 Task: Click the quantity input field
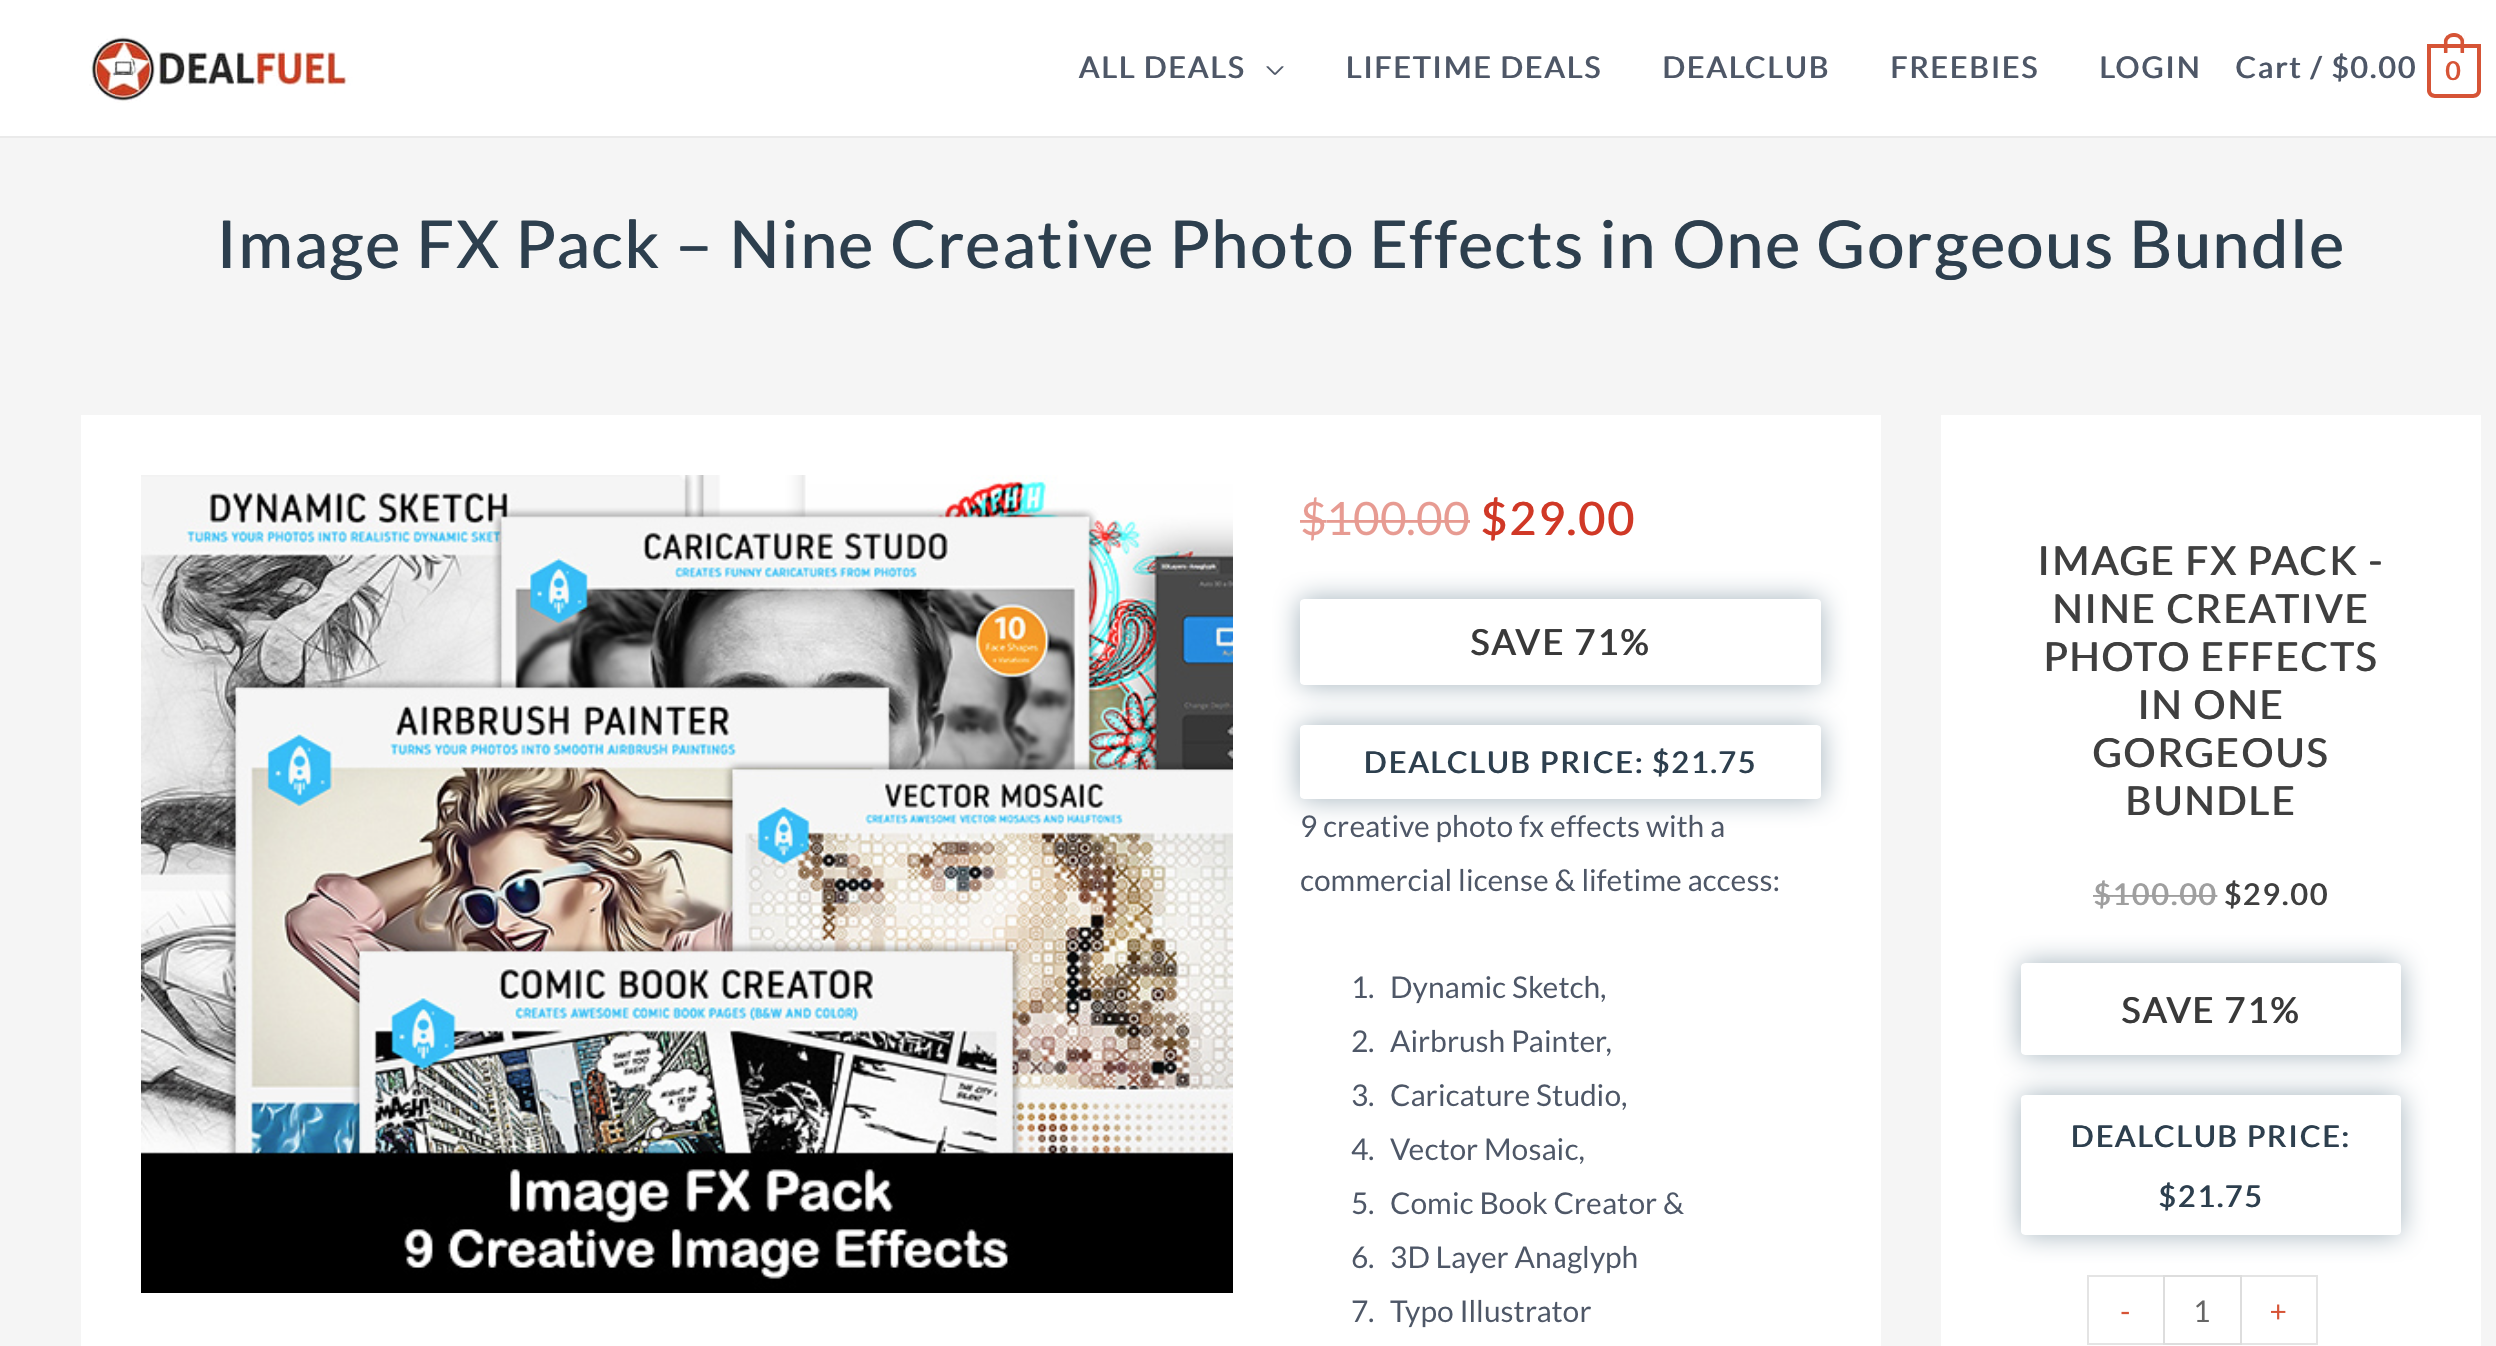pyautogui.click(x=2202, y=1311)
